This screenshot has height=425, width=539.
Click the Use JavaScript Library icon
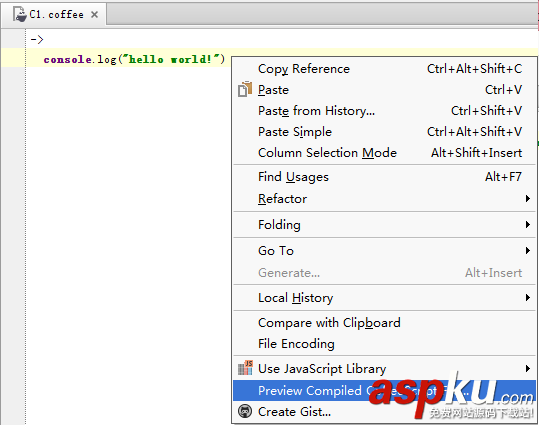[x=245, y=368]
